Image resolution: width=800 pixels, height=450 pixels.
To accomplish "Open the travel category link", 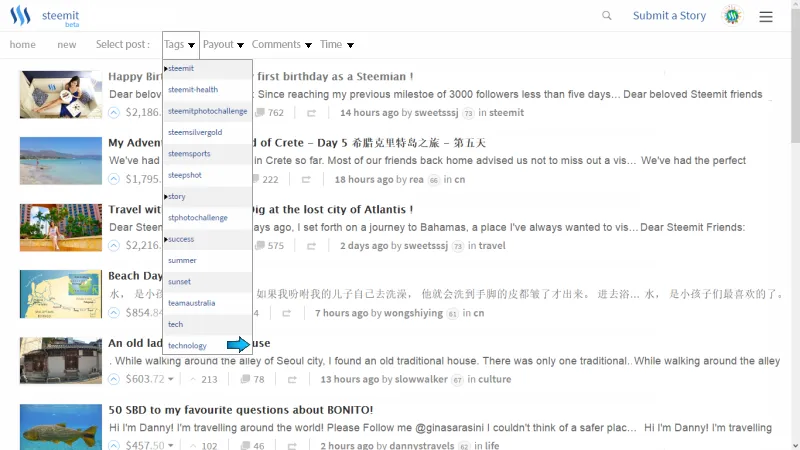I will [x=492, y=245].
